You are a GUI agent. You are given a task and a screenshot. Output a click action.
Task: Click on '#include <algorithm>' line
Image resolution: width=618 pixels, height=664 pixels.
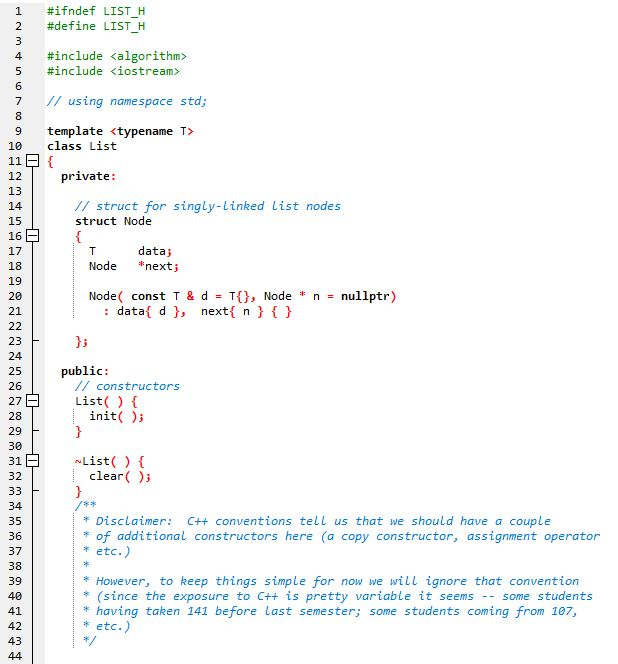tap(117, 56)
